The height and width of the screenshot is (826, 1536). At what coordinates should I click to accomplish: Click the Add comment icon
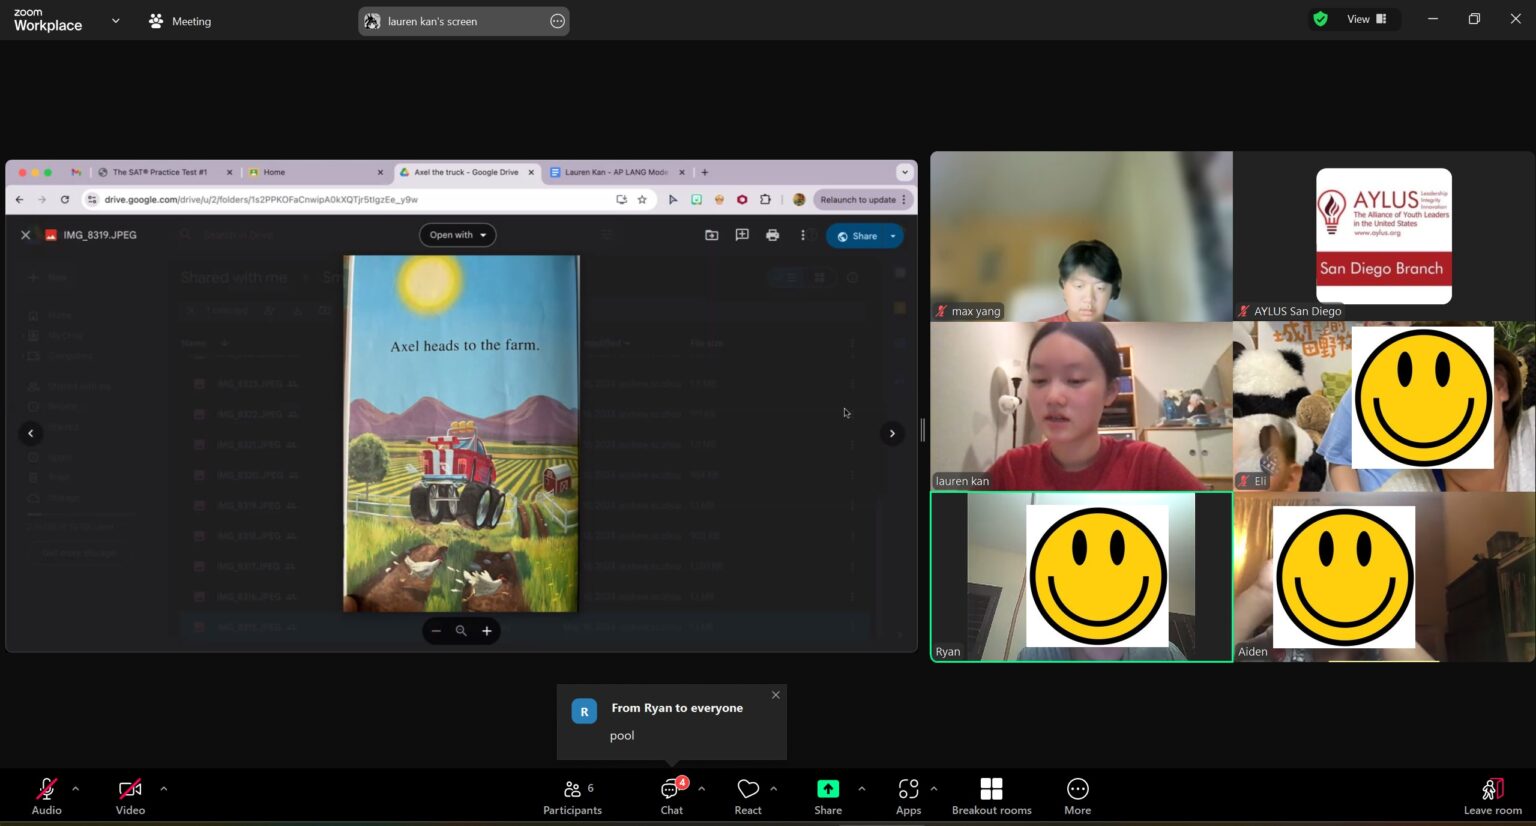(x=742, y=235)
